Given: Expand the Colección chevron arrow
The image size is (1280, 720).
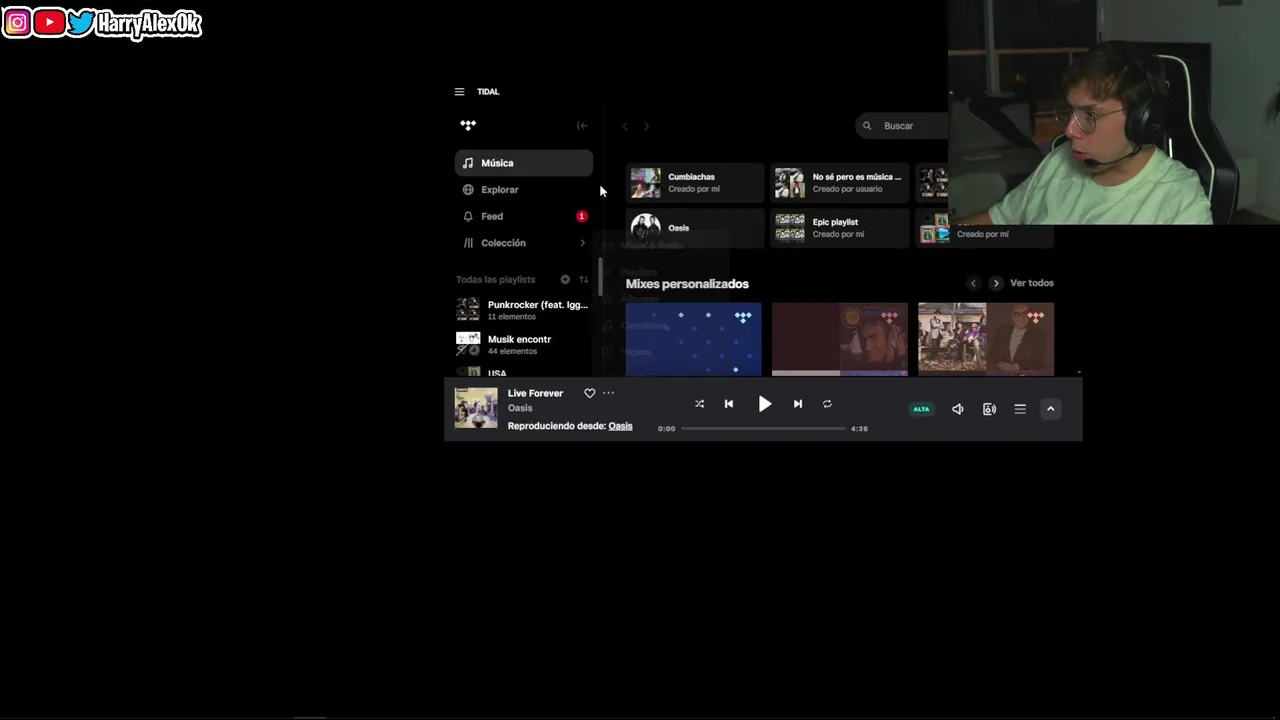Looking at the screenshot, I should point(583,243).
